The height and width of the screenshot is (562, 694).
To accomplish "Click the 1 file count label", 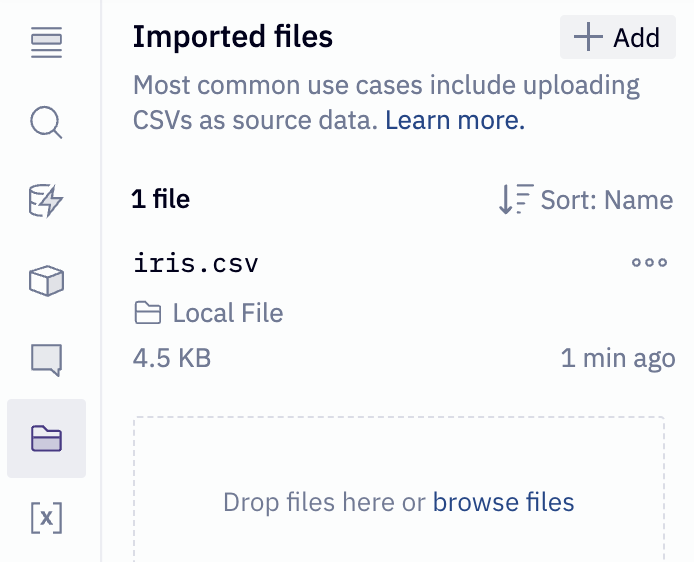I will point(161,200).
